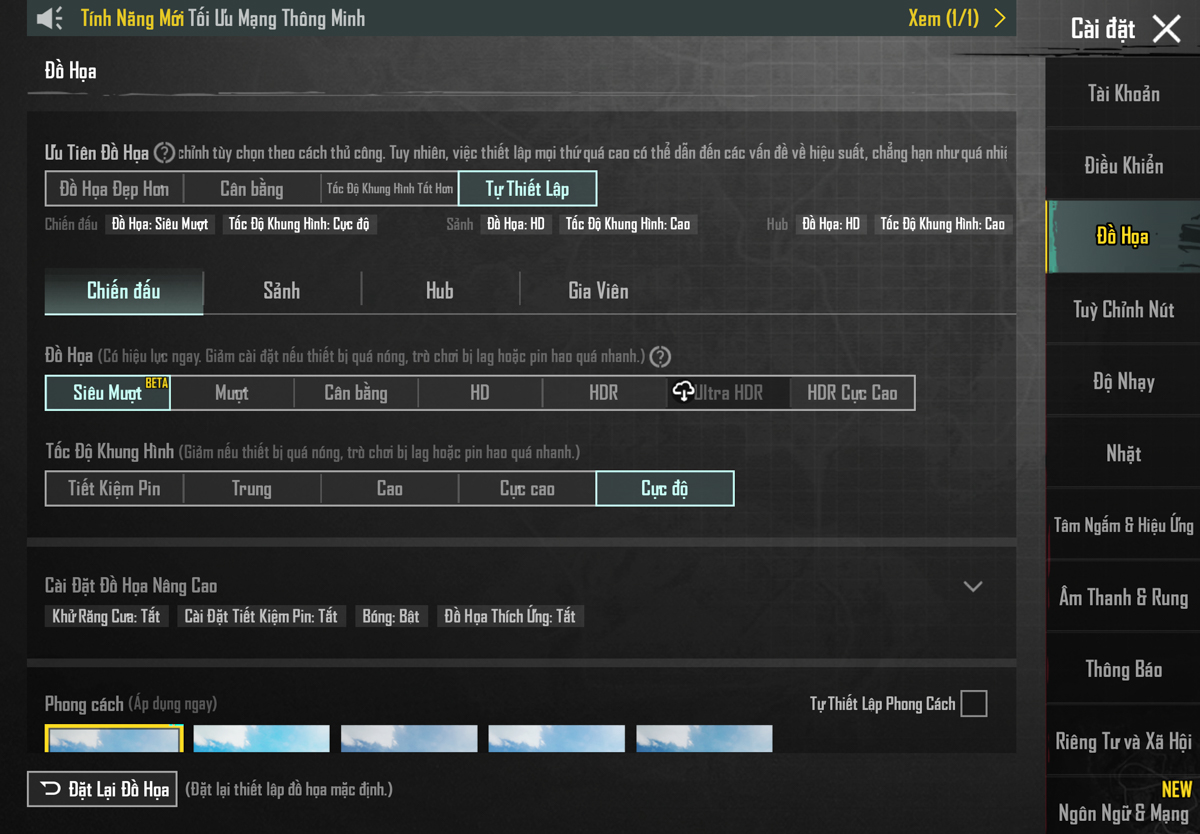This screenshot has width=1200, height=834.
Task: Open Tài Khoản settings category
Action: [x=1123, y=94]
